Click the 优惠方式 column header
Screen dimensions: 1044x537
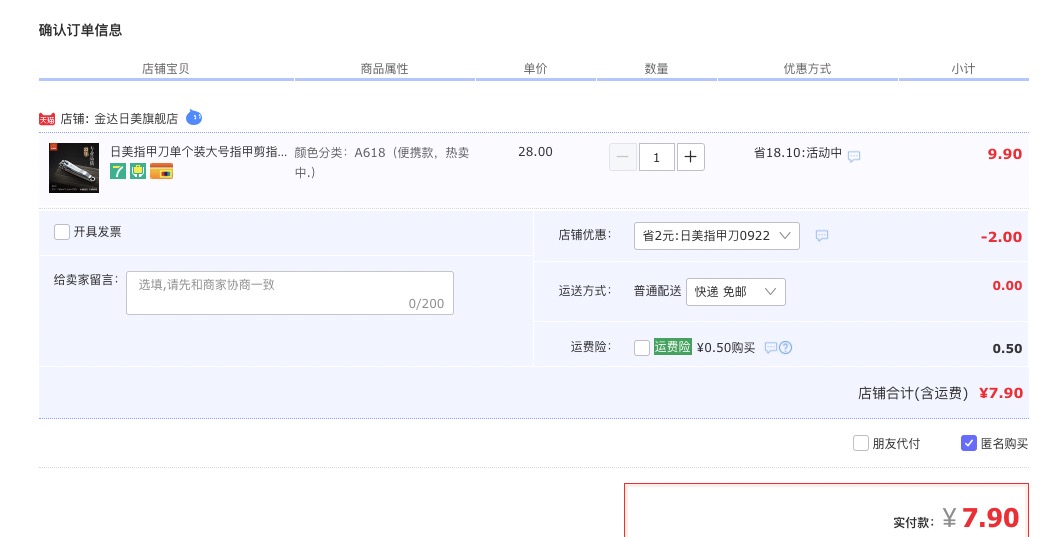pos(807,69)
